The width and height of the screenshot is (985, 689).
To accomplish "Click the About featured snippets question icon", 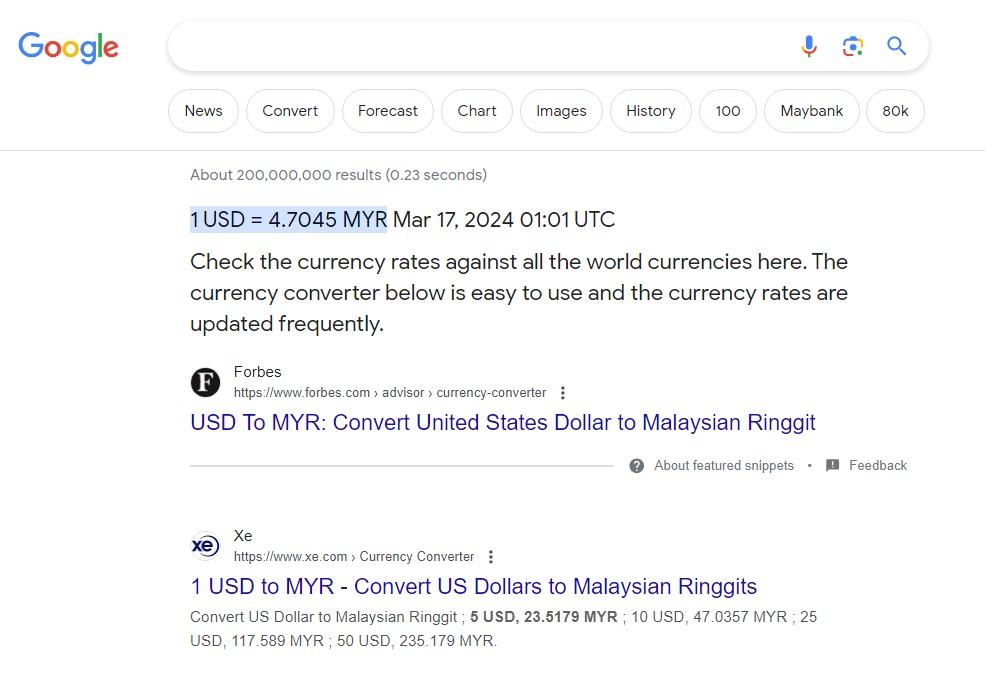I will (636, 465).
